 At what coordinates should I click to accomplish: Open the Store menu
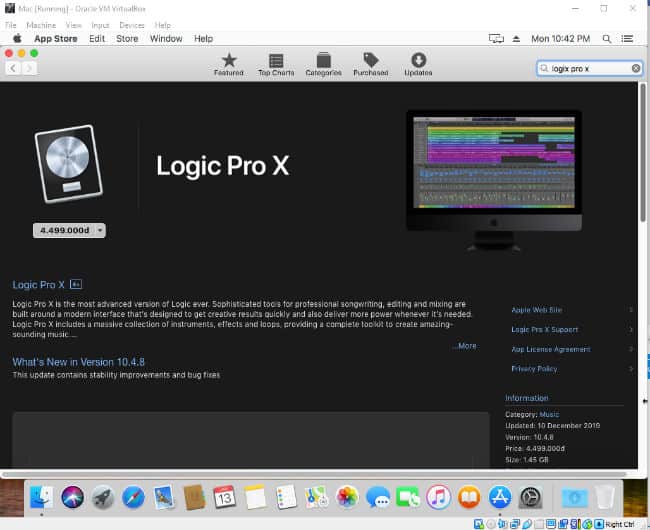[x=127, y=39]
